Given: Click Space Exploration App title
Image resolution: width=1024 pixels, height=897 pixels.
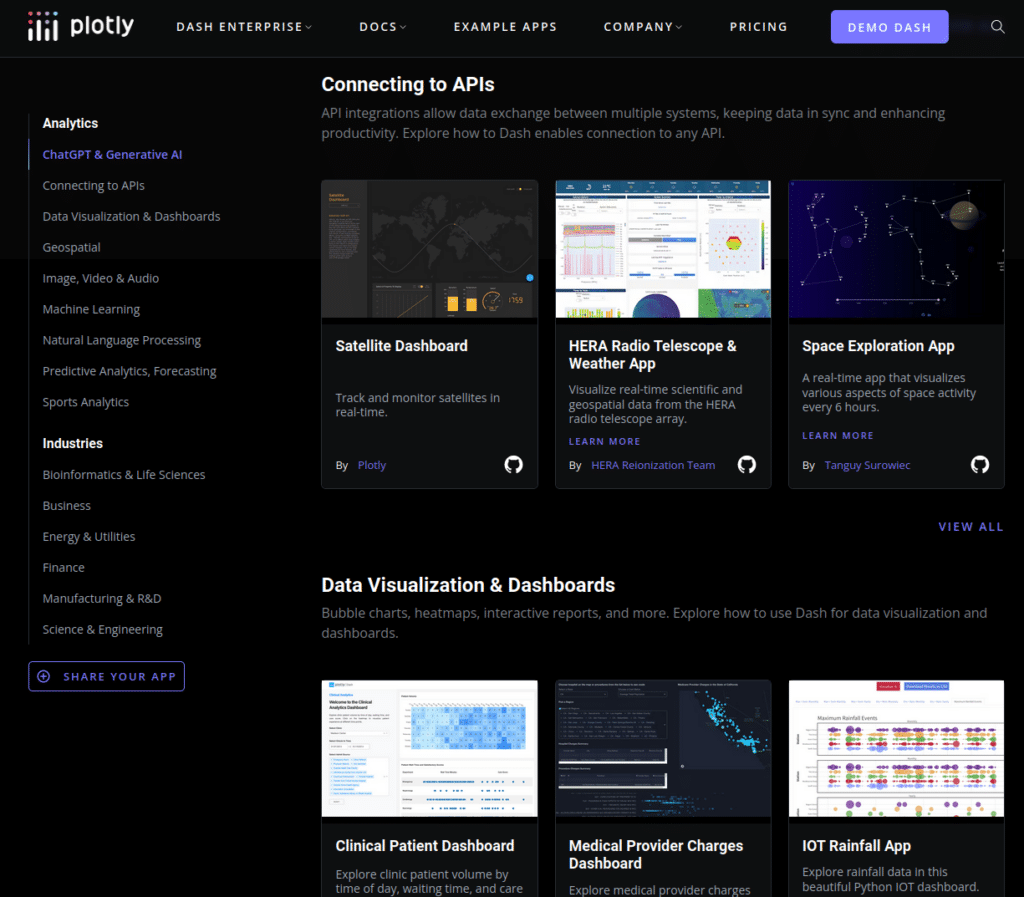Looking at the screenshot, I should [878, 346].
